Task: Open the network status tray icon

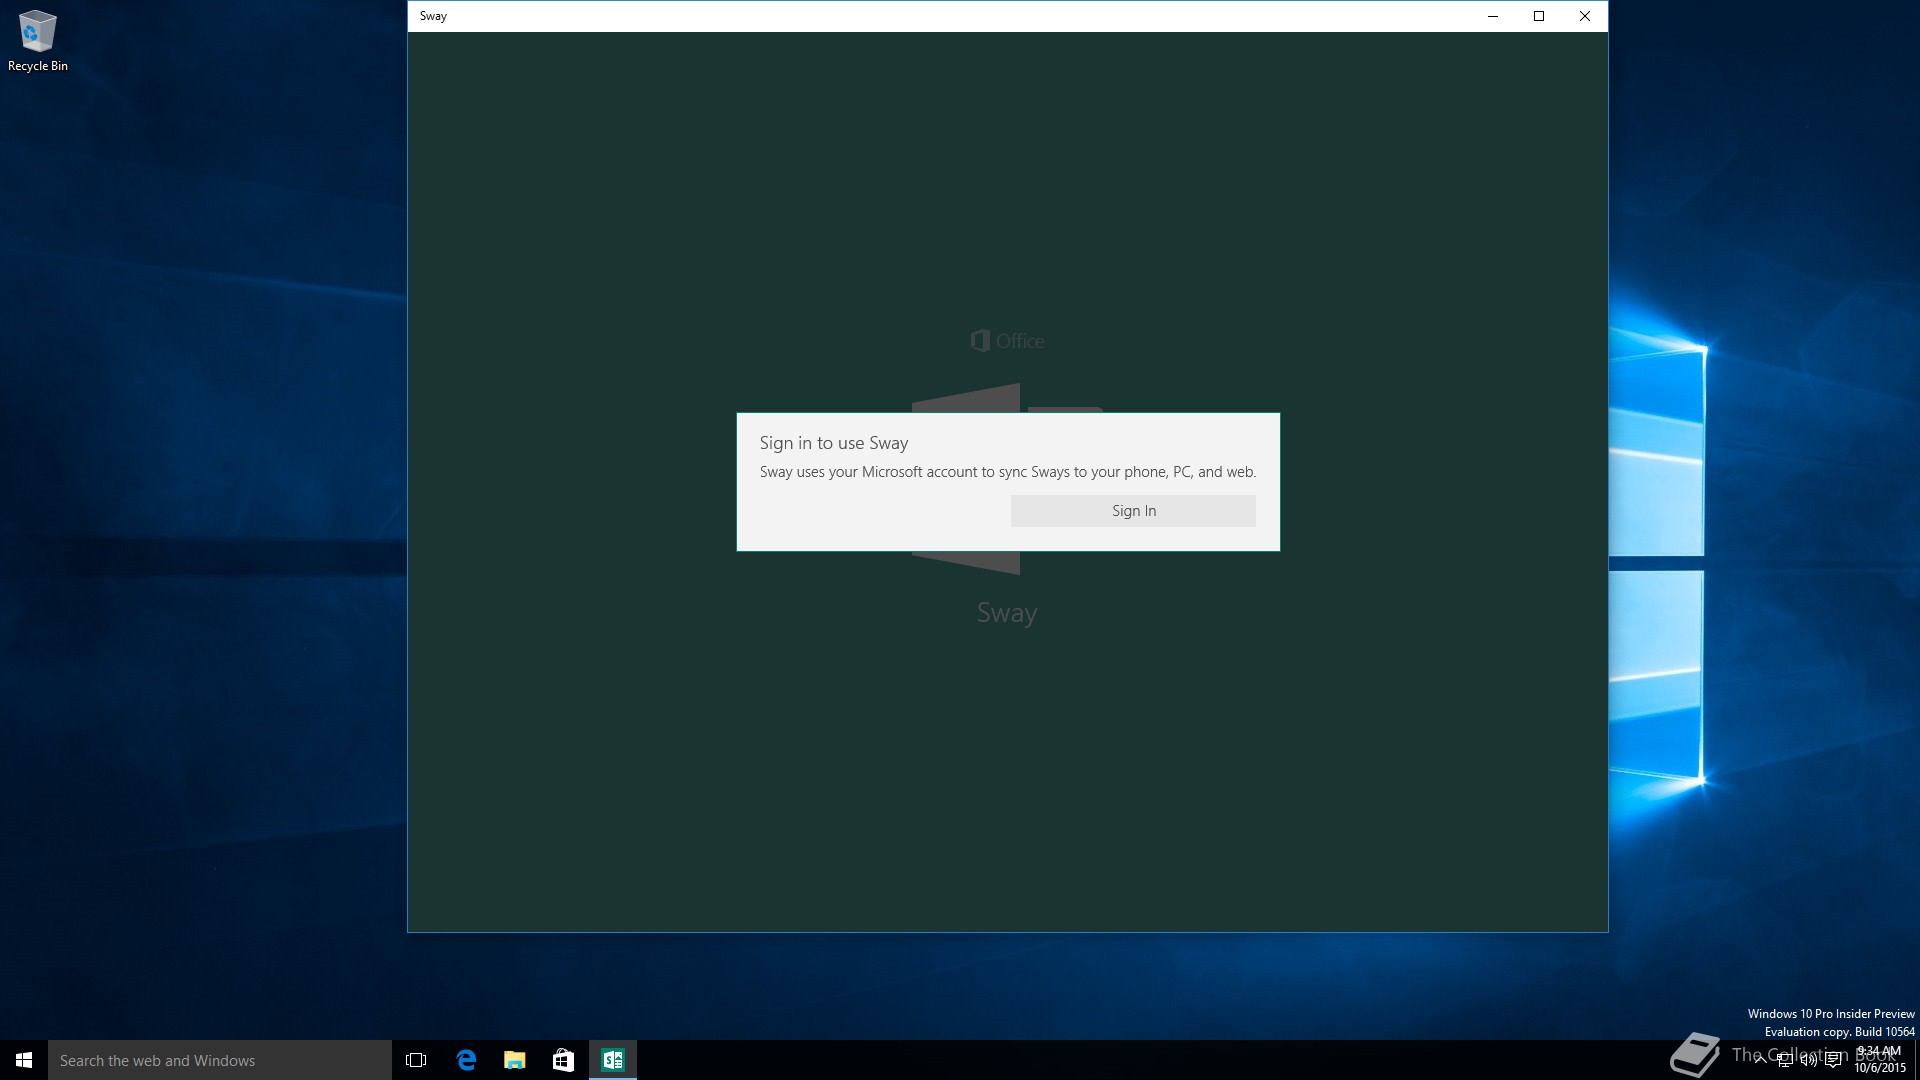Action: (x=1785, y=1061)
